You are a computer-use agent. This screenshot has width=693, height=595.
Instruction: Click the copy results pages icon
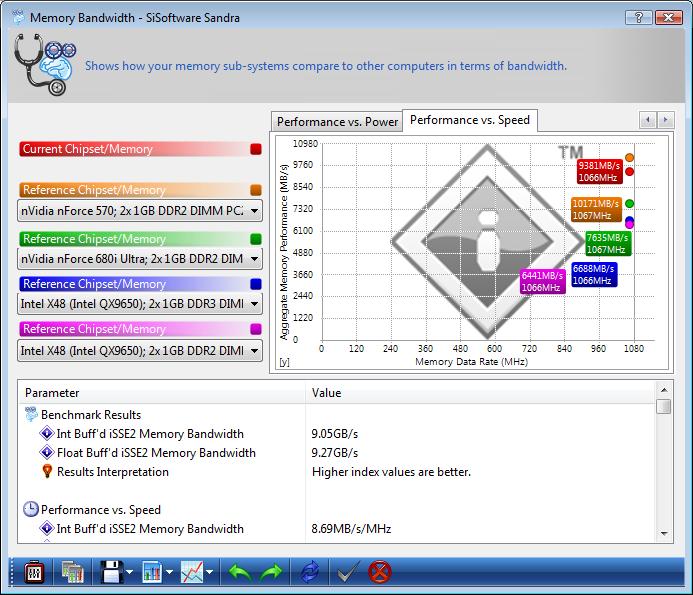(73, 573)
